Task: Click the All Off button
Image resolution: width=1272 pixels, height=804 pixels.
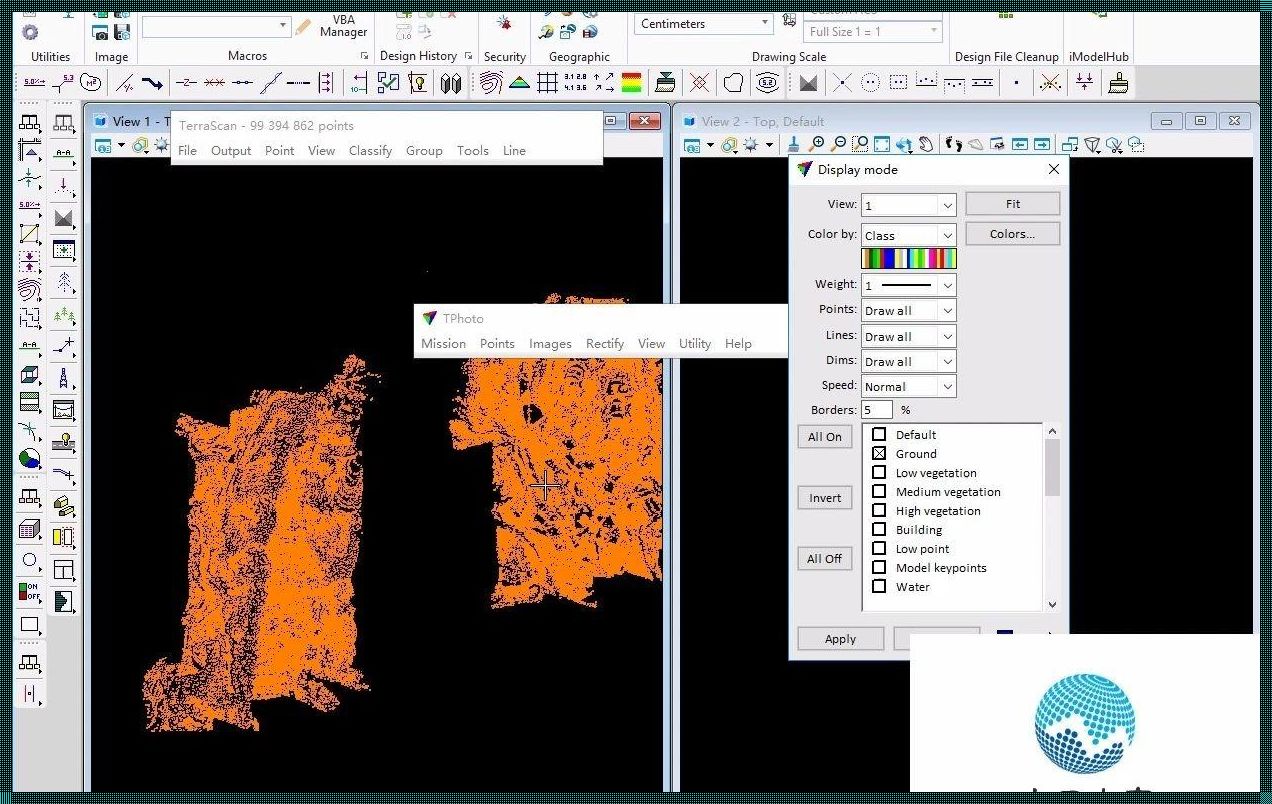Action: click(825, 558)
